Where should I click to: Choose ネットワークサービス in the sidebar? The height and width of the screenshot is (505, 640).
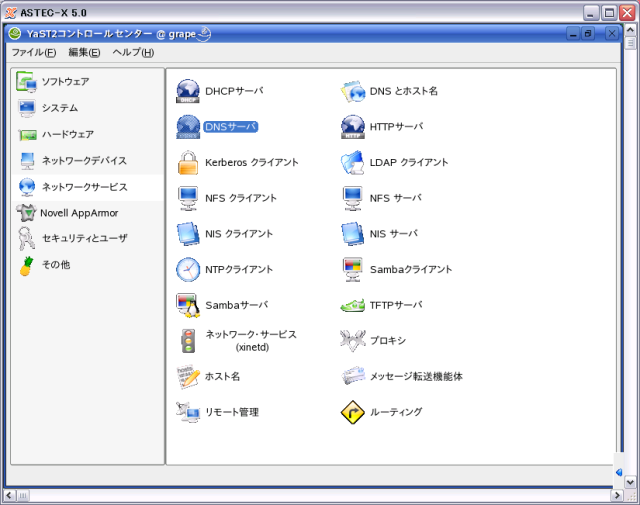tap(87, 187)
